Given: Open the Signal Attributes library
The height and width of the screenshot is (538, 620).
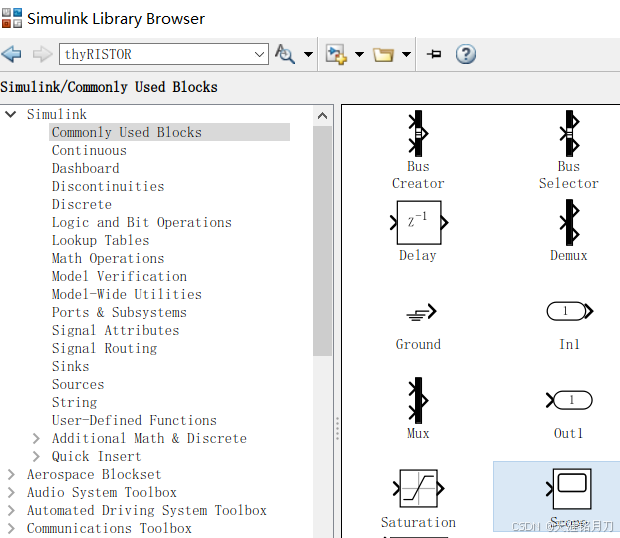Looking at the screenshot, I should coord(115,330).
